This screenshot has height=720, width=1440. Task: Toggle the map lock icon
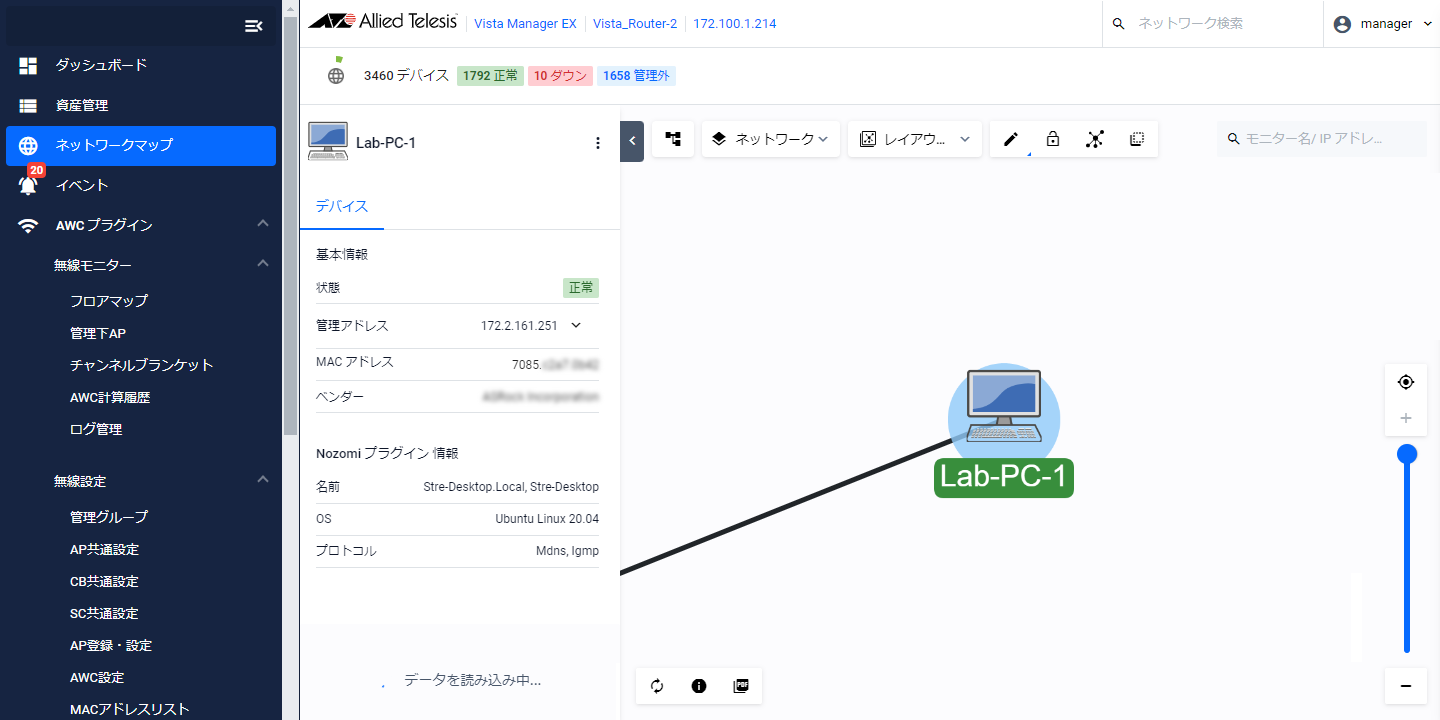(x=1053, y=140)
